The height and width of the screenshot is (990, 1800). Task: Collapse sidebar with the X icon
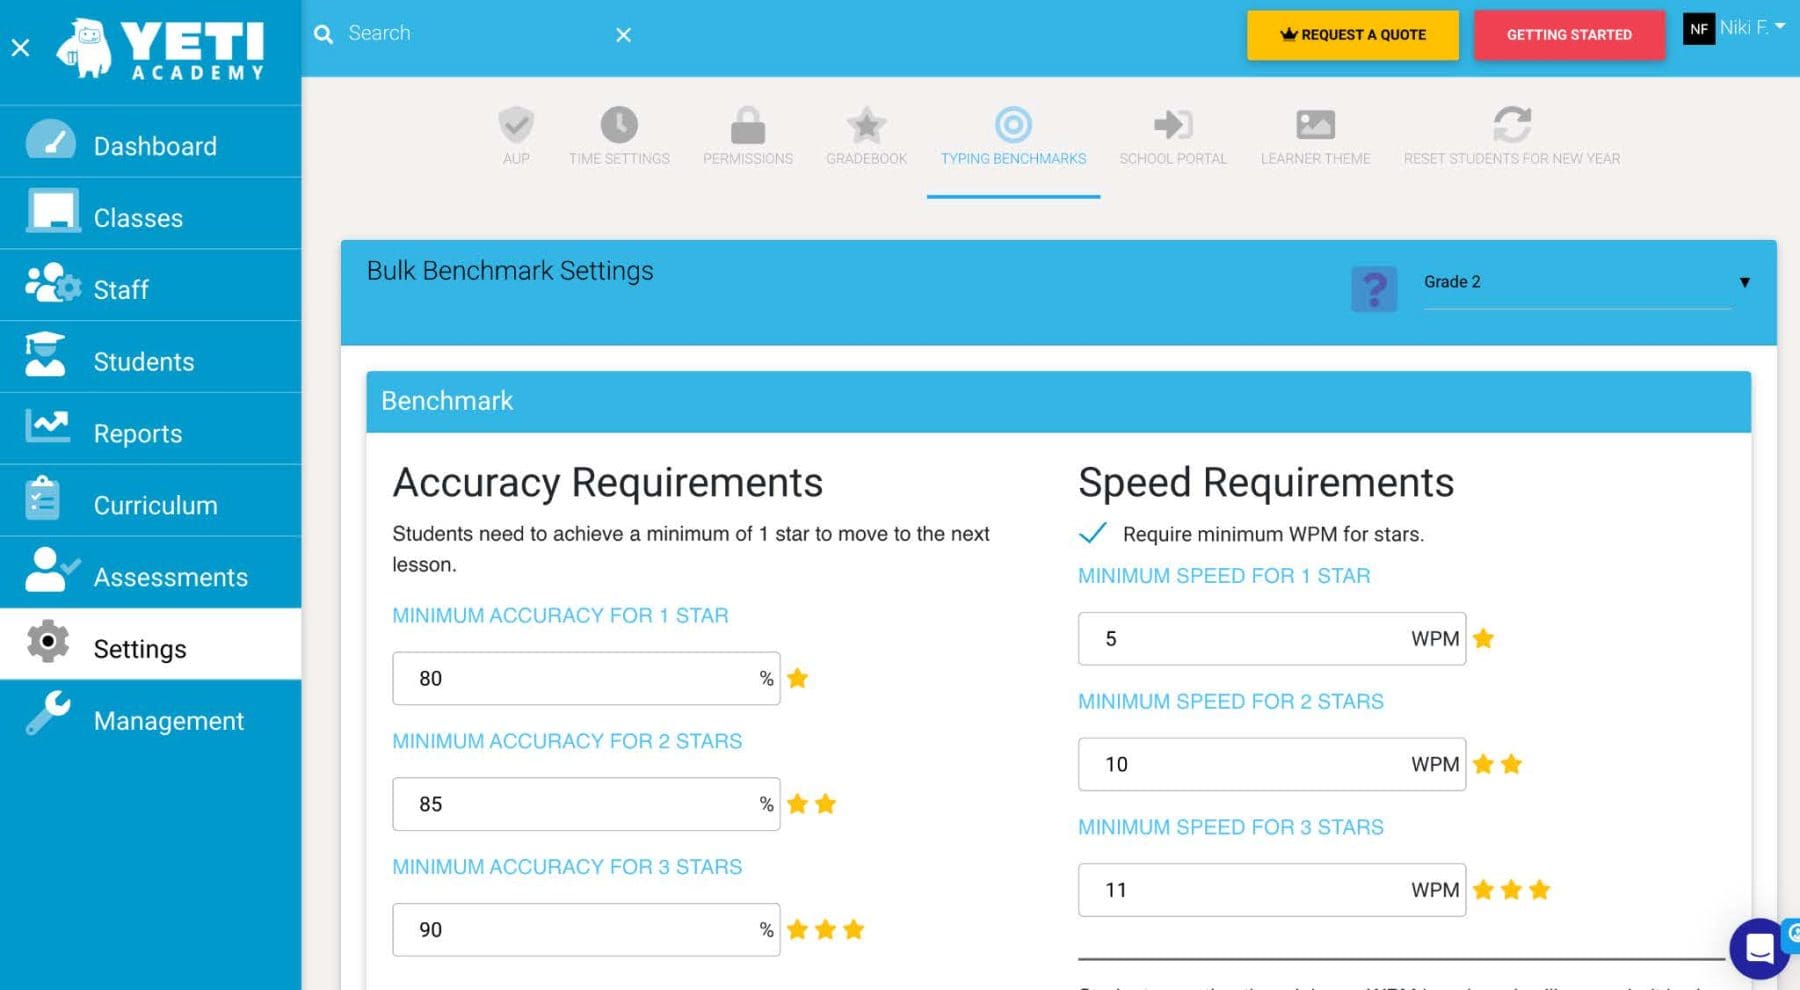point(20,47)
